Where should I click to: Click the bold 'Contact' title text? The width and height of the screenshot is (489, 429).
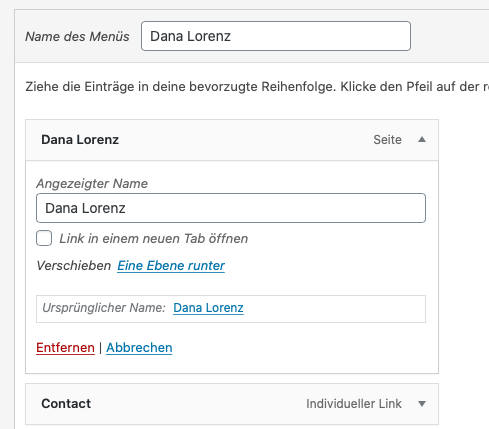(66, 404)
